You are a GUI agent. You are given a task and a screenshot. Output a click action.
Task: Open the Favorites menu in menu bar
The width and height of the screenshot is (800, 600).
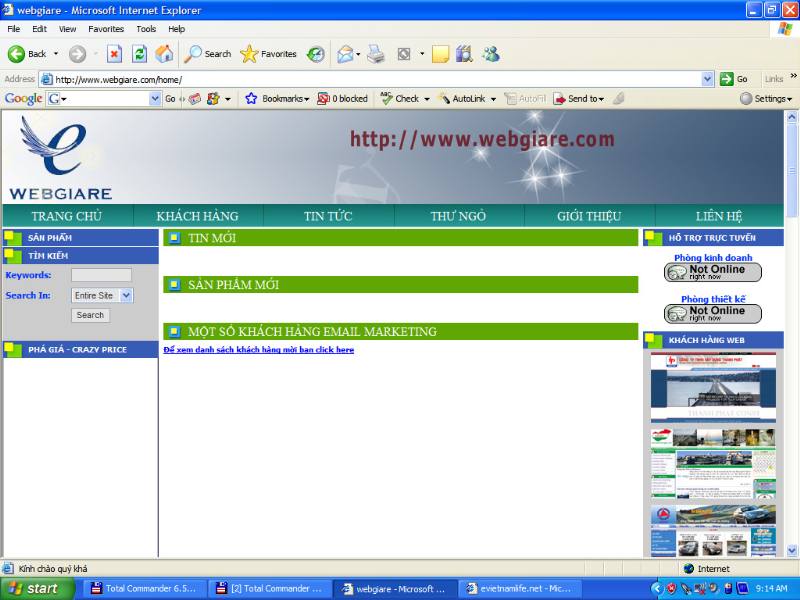106,29
